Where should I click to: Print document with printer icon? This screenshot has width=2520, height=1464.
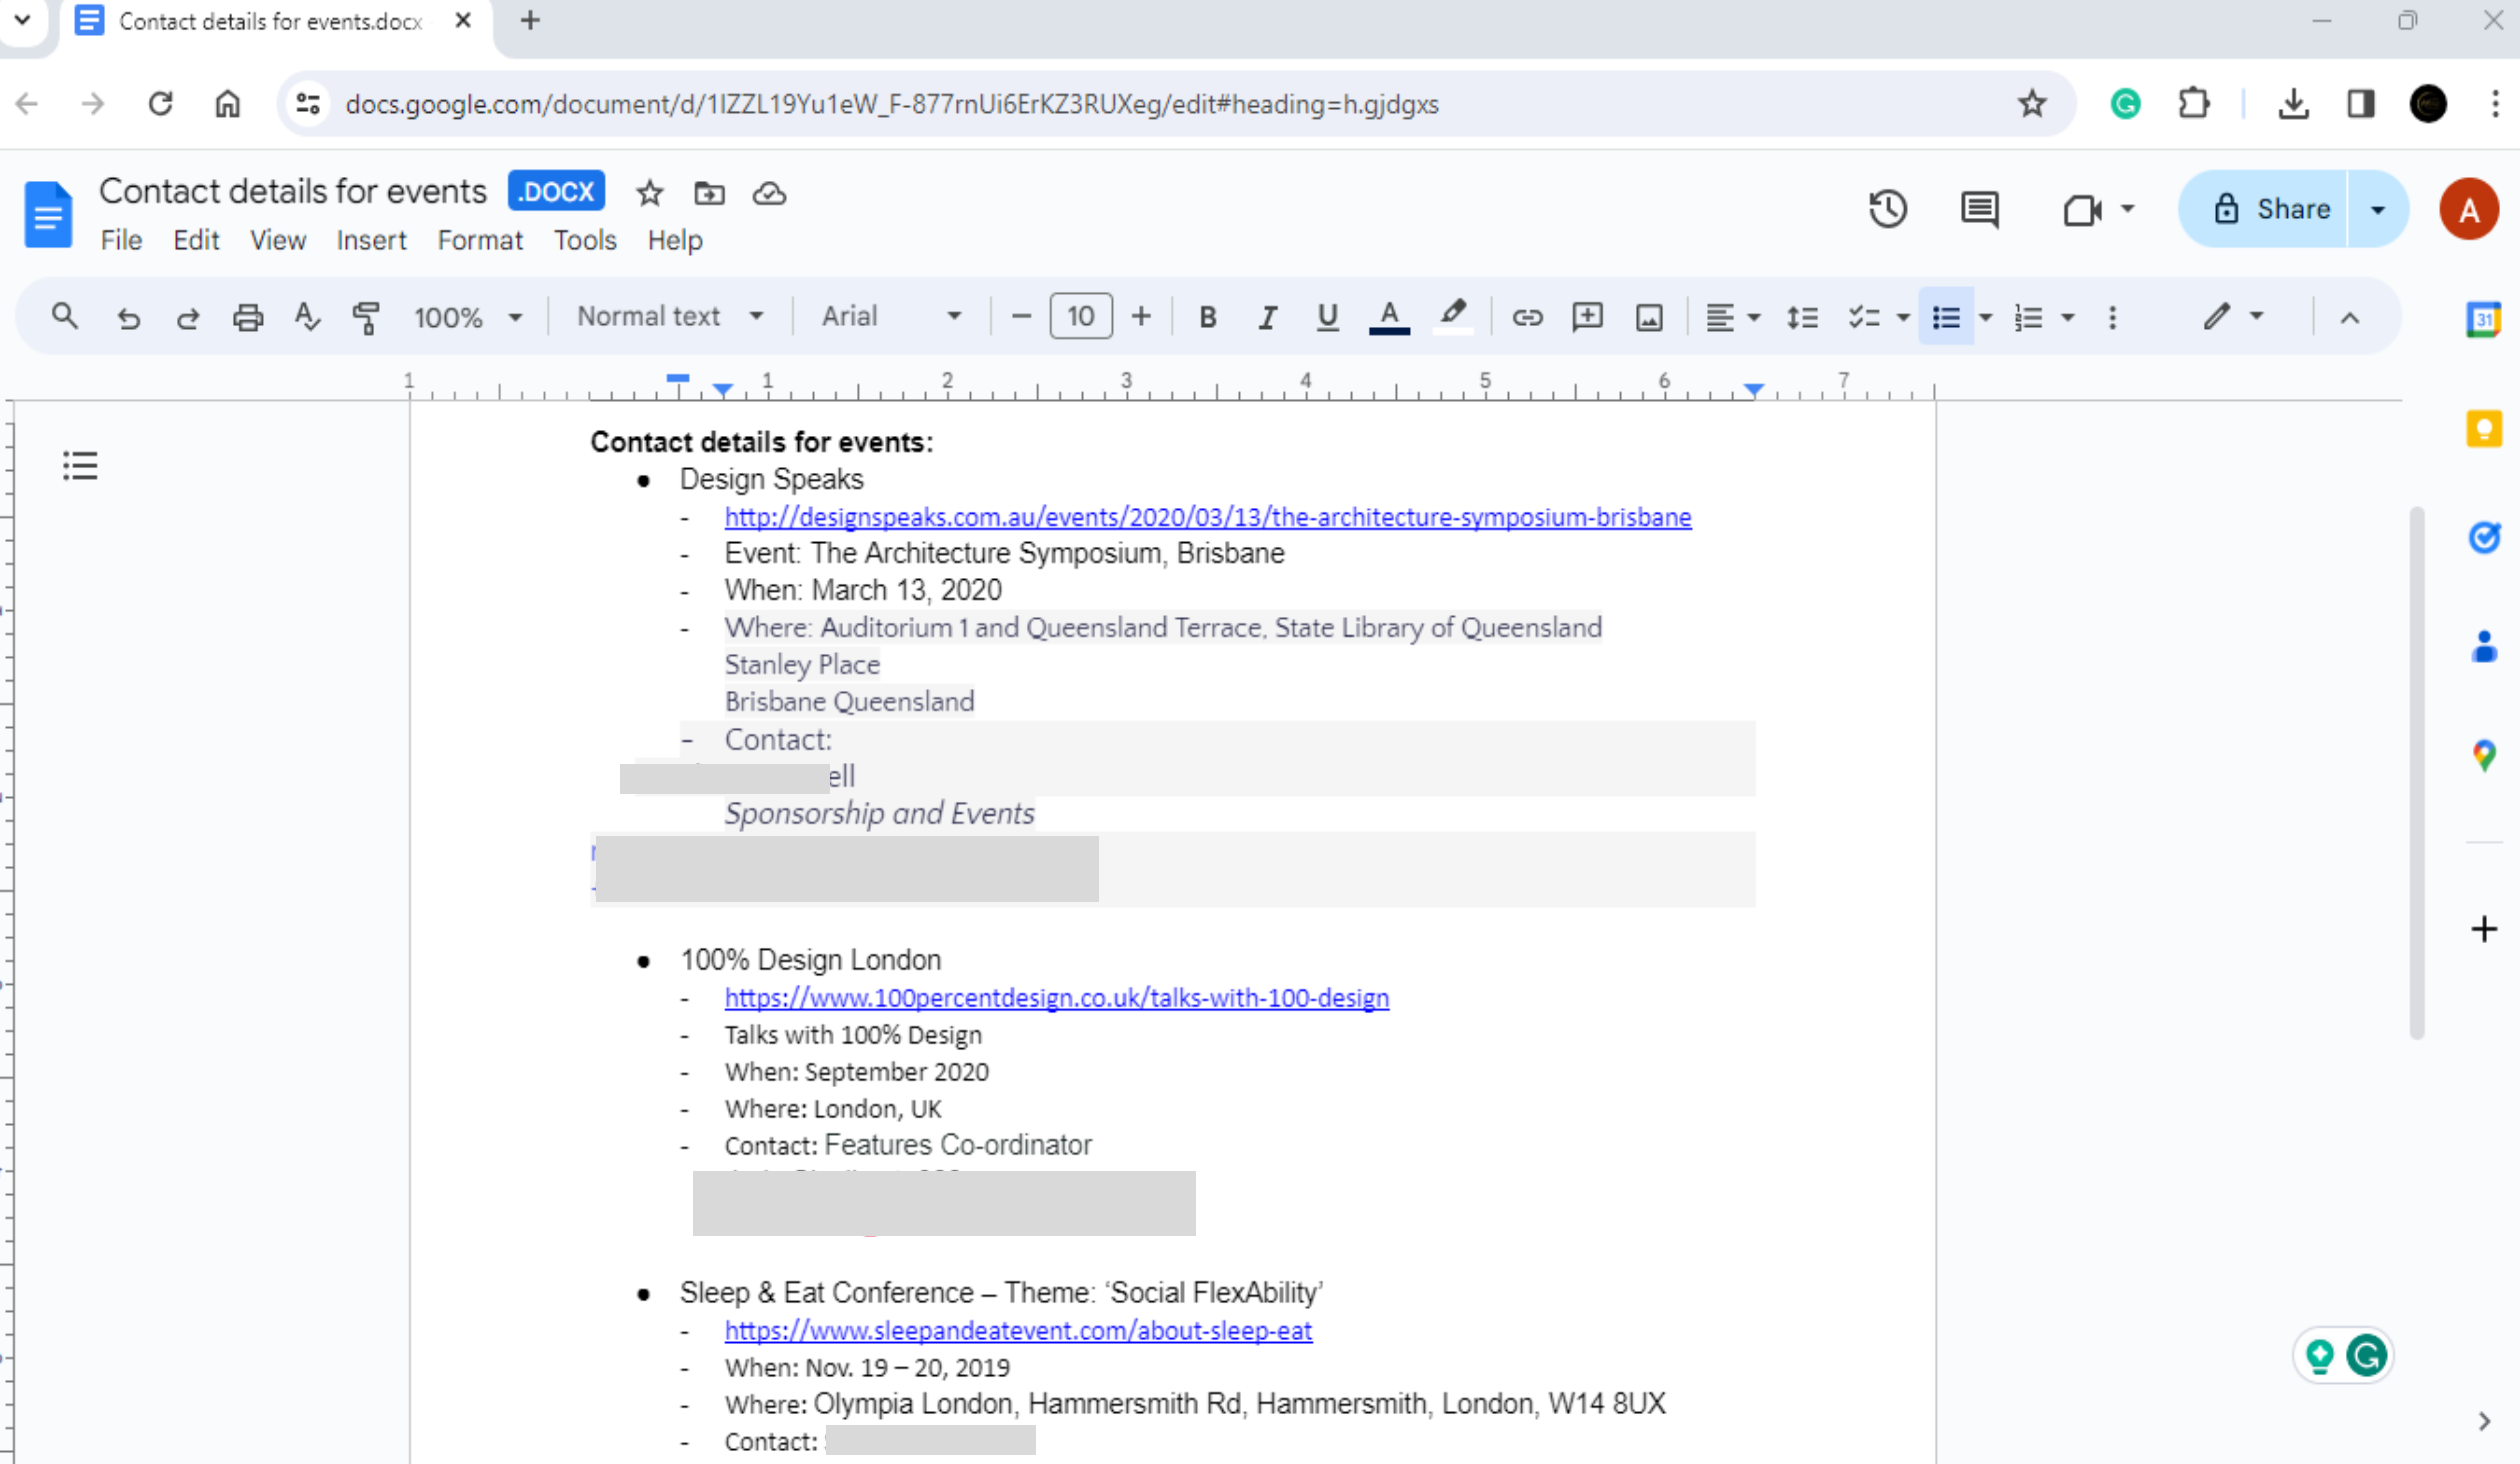tap(248, 317)
